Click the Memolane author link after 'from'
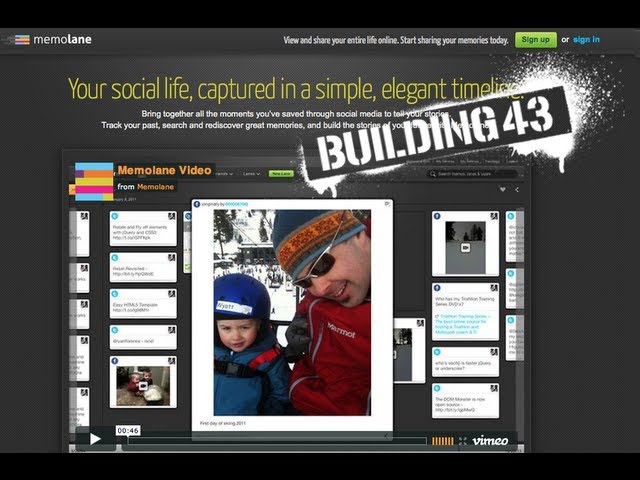This screenshot has width=640, height=480. point(156,187)
